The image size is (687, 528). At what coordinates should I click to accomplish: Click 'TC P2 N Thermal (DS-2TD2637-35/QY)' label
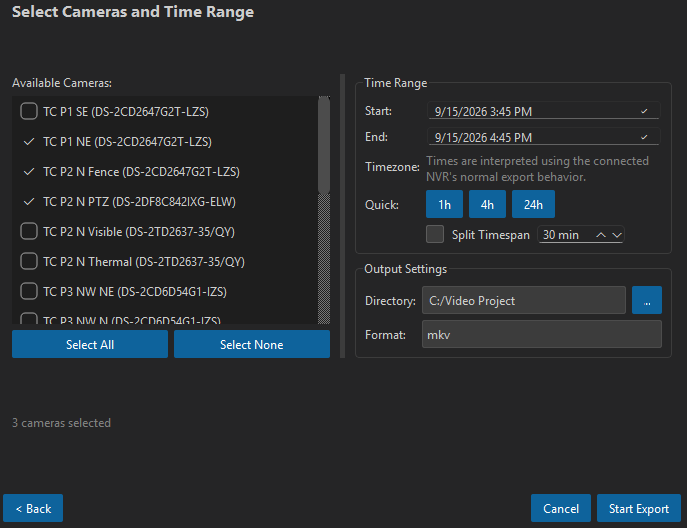144,262
